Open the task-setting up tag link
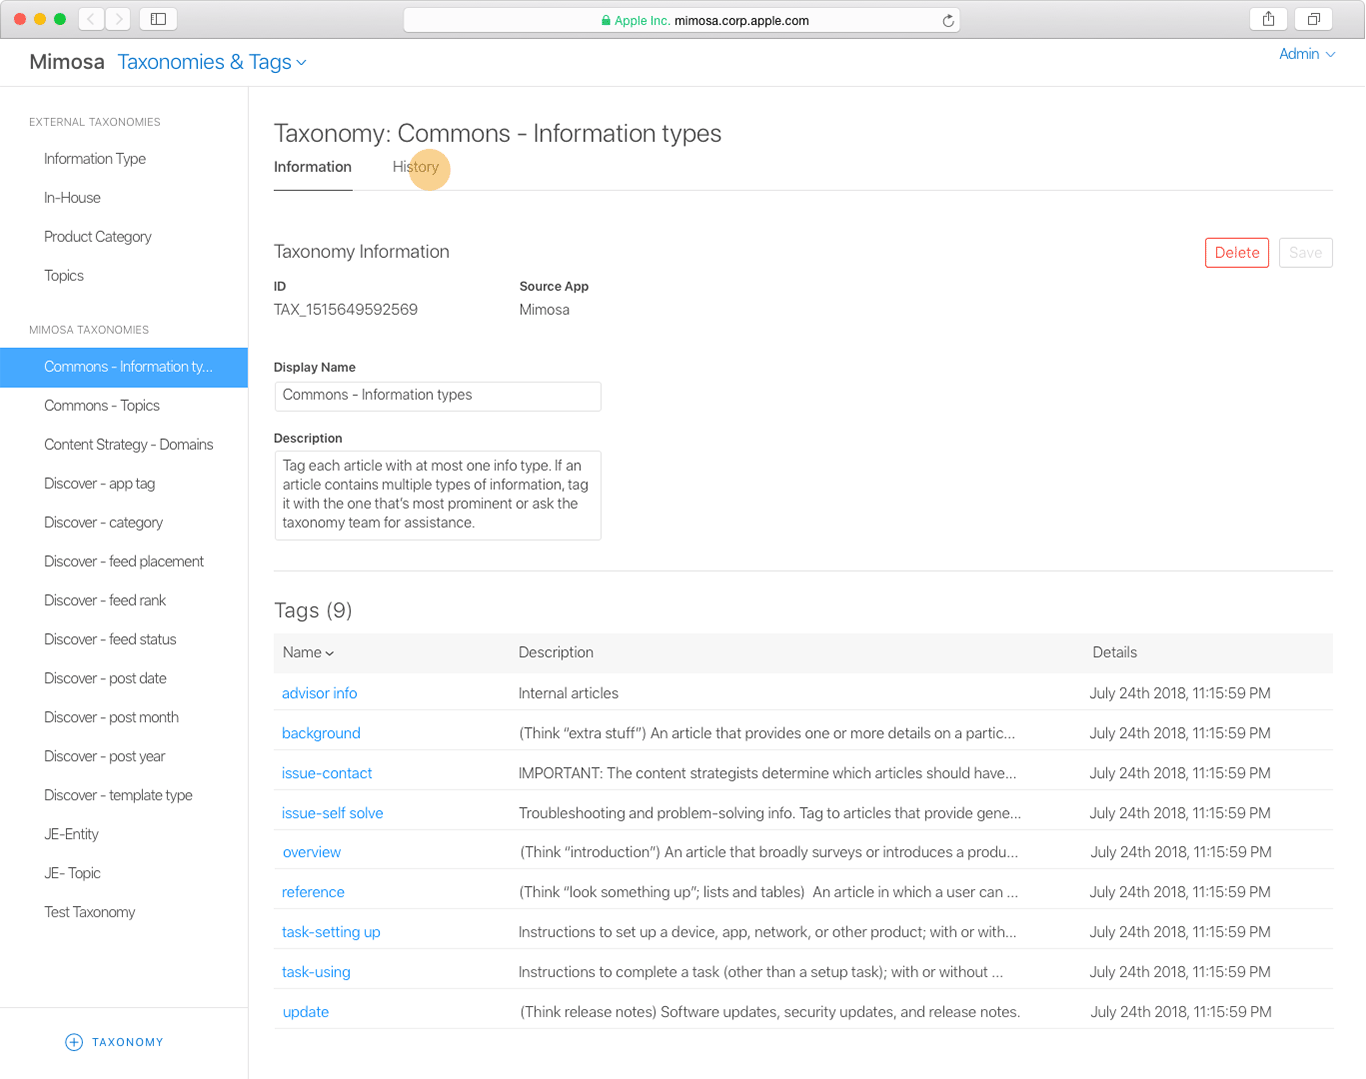This screenshot has height=1079, width=1366. 331,932
